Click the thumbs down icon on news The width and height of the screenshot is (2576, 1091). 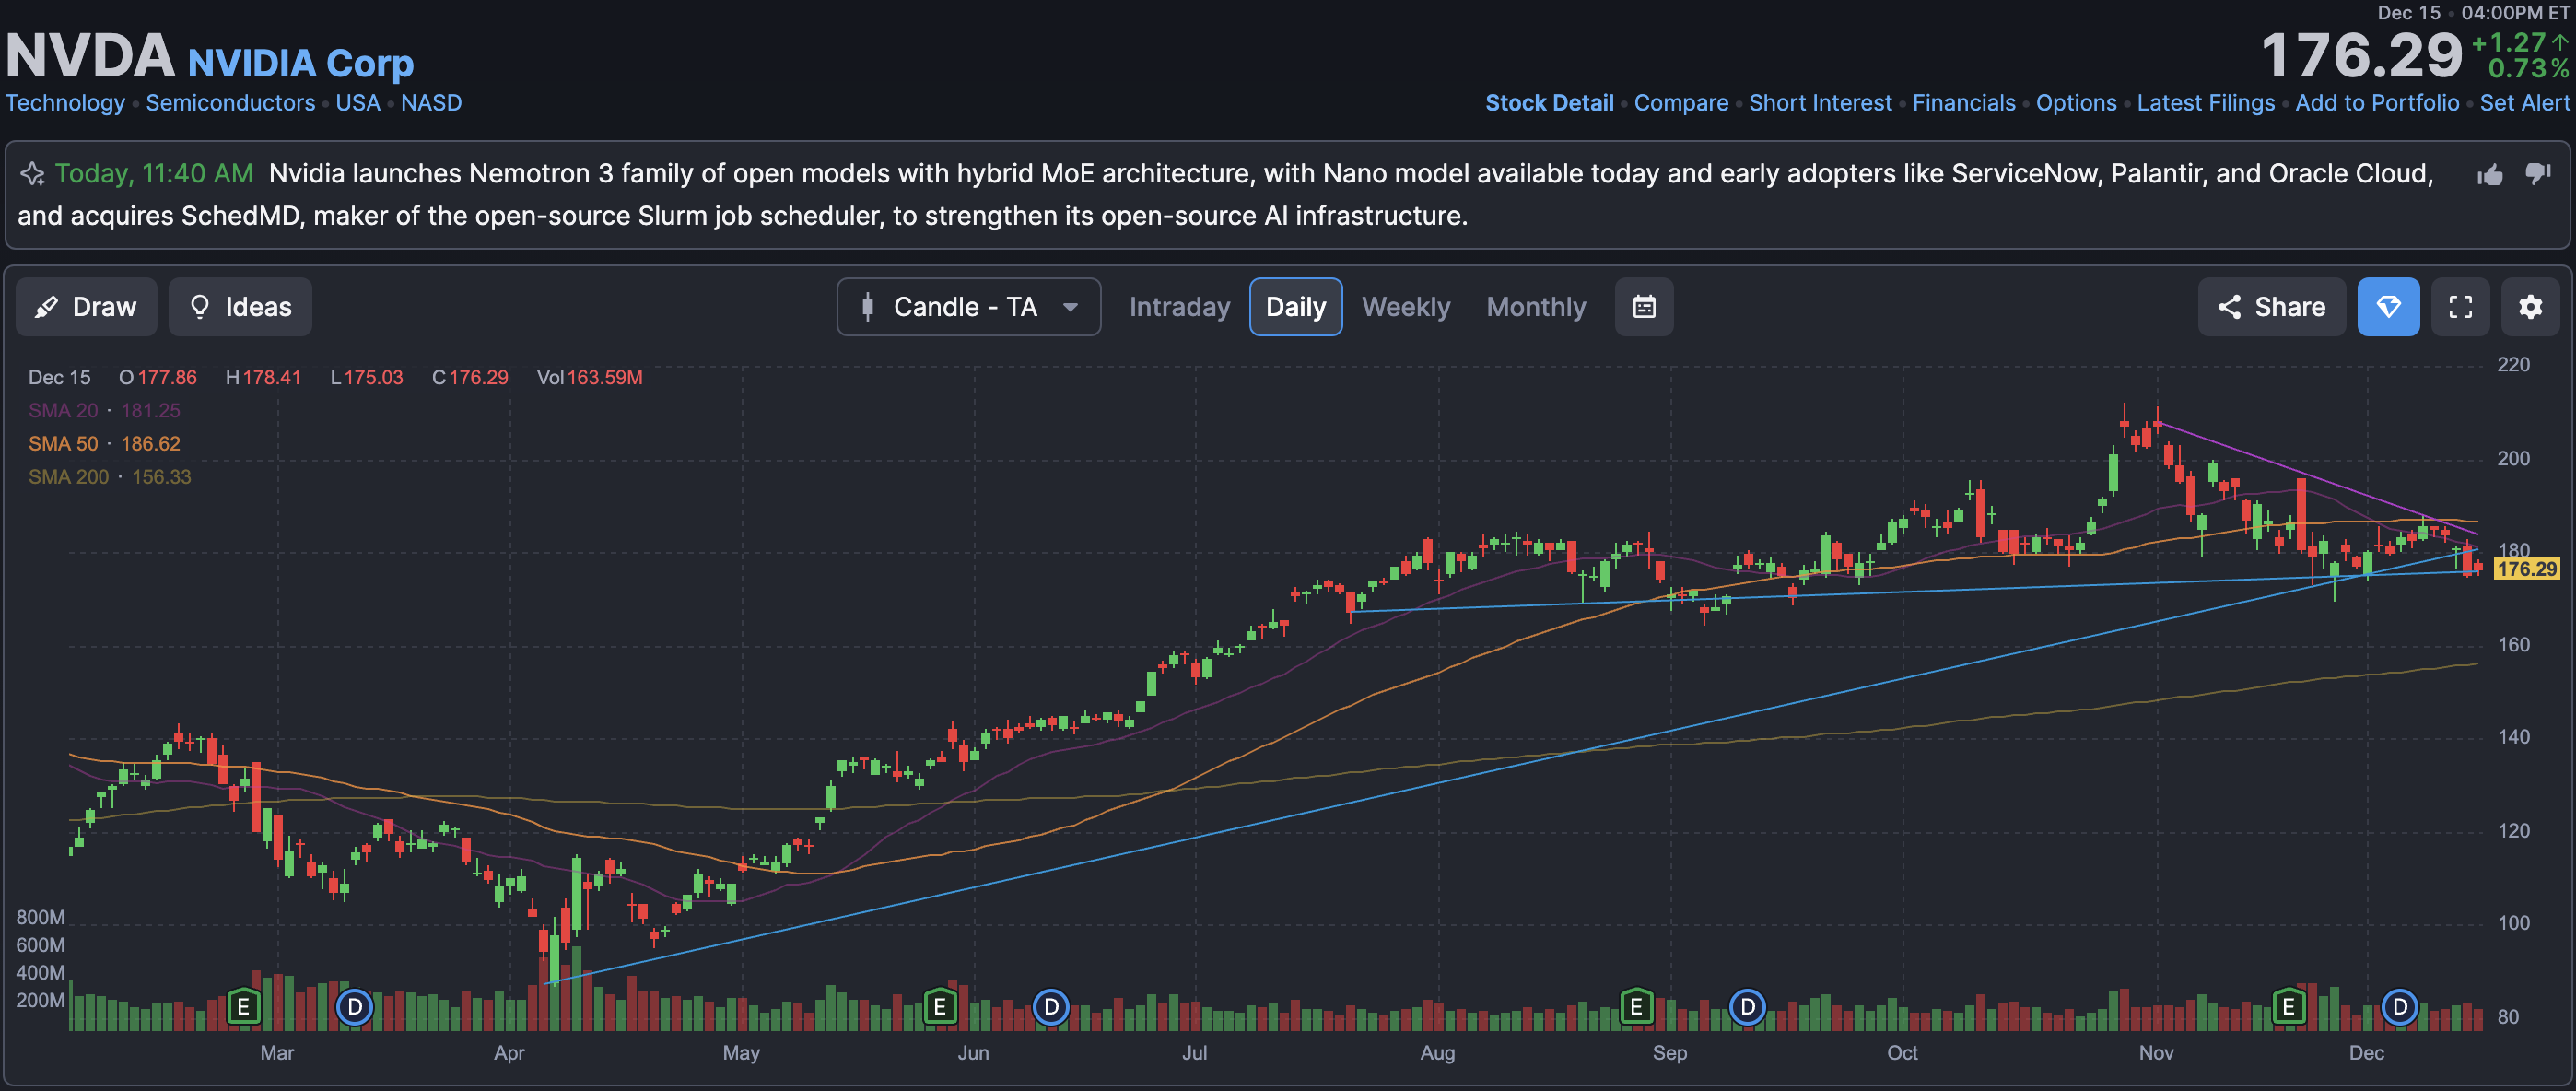(x=2537, y=174)
